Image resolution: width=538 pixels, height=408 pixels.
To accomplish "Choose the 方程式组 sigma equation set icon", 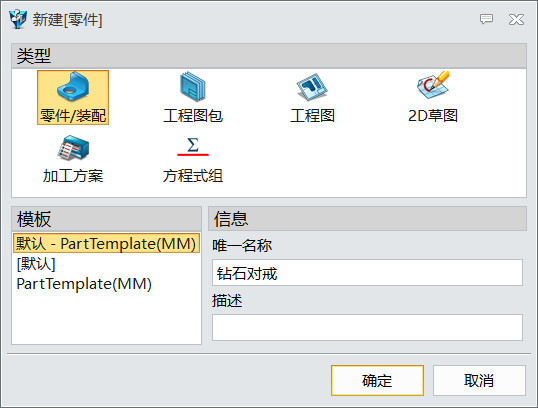I will coord(193,147).
